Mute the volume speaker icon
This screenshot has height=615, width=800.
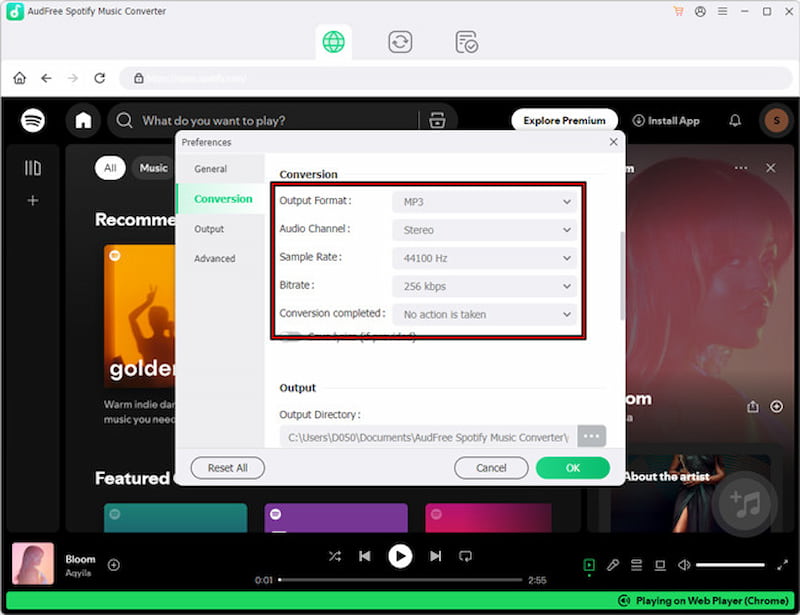(x=684, y=565)
